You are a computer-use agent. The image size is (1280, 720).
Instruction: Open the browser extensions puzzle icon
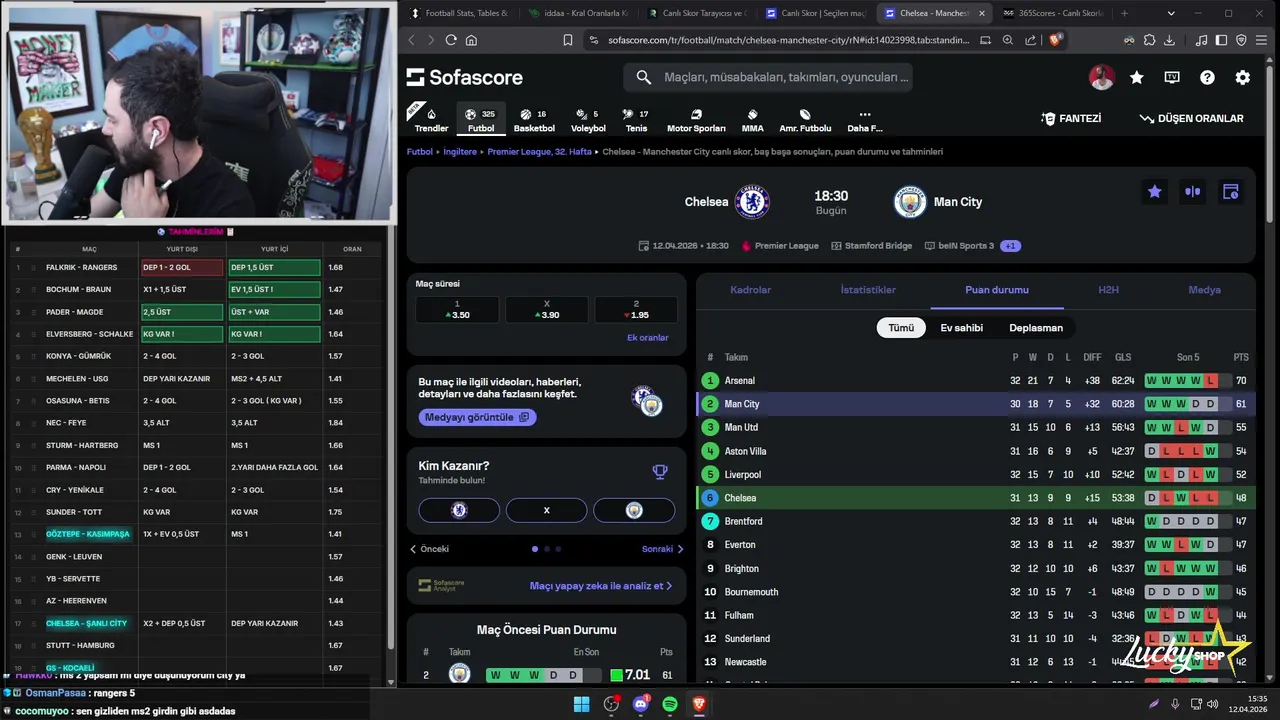pyautogui.click(x=1149, y=40)
